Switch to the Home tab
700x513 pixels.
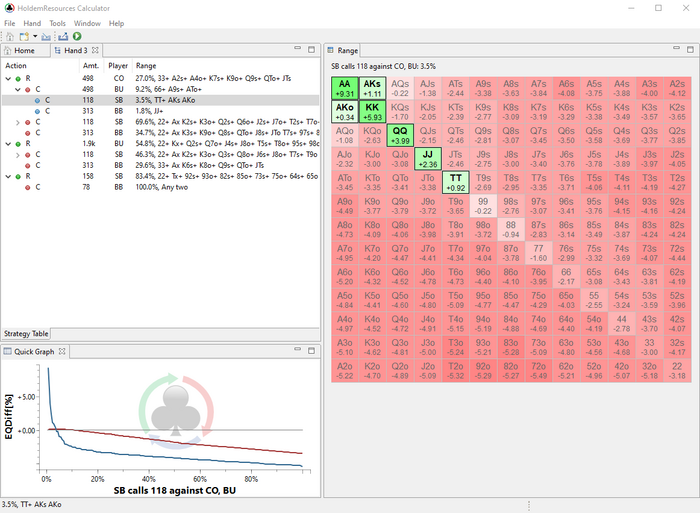[25, 50]
